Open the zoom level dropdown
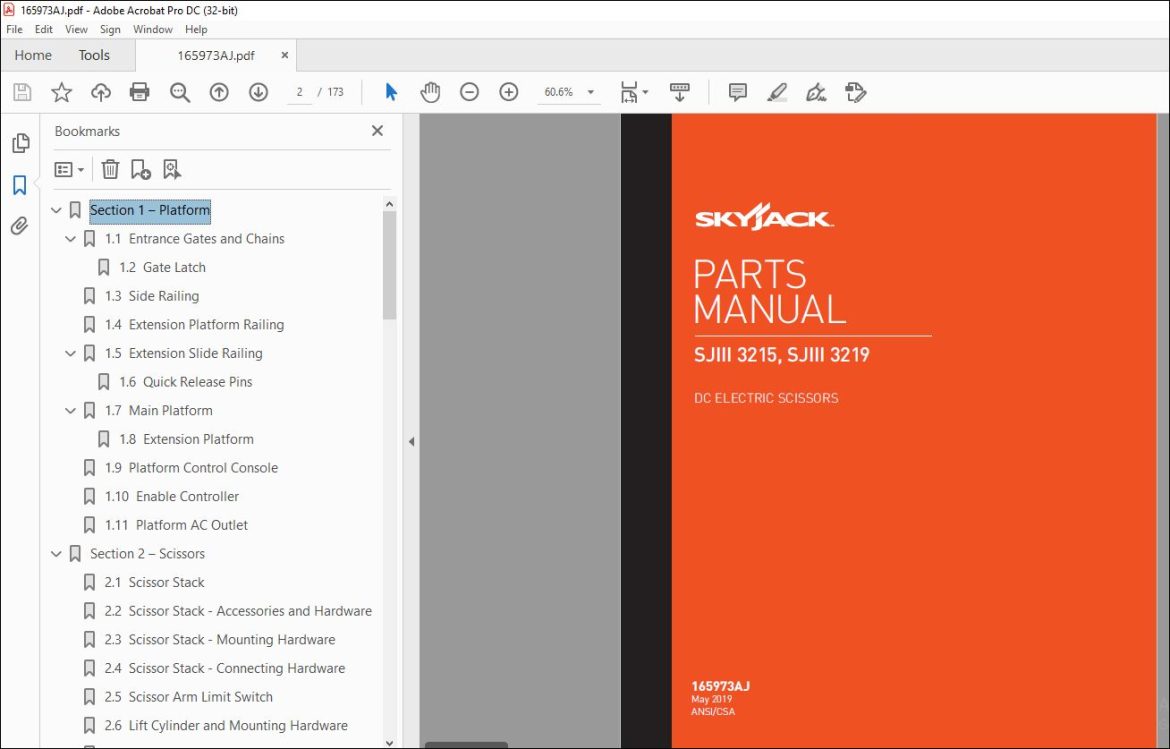The image size is (1170, 749). point(590,93)
